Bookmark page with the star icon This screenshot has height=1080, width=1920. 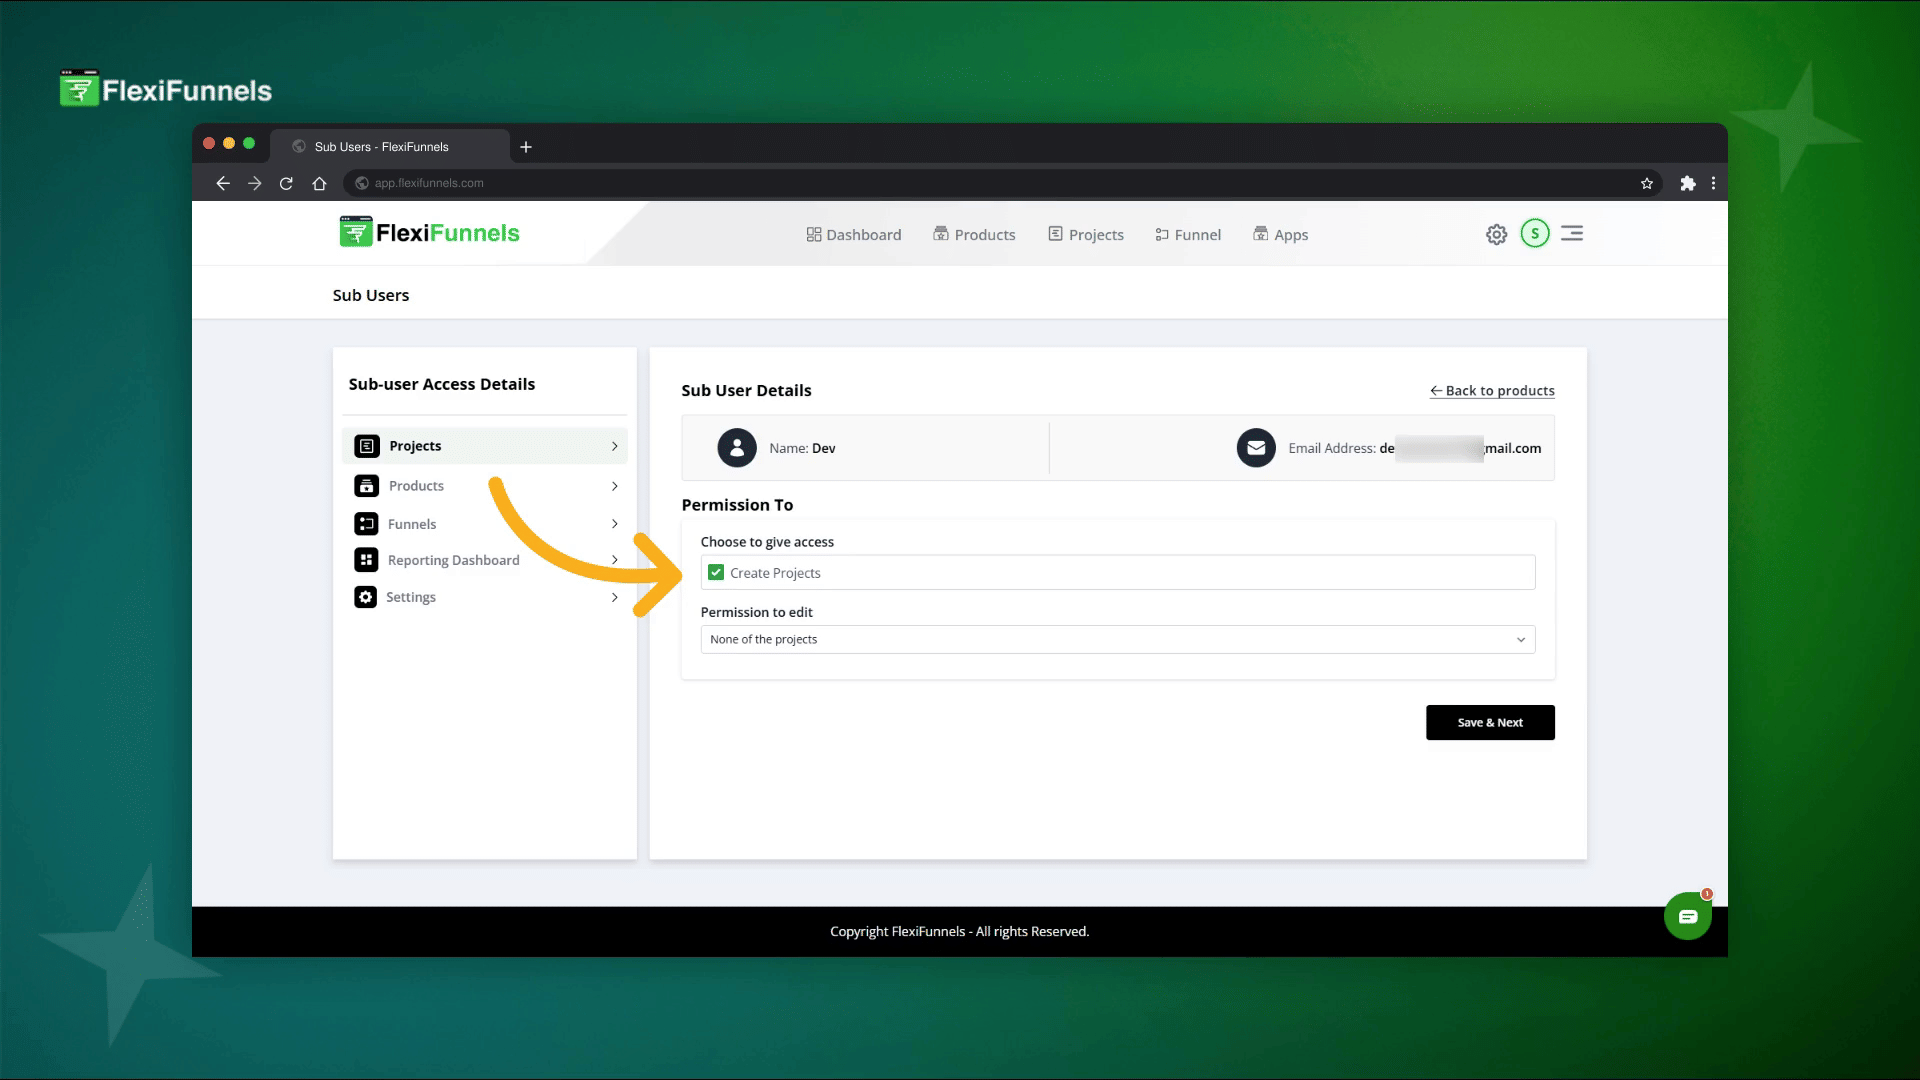coord(1647,183)
